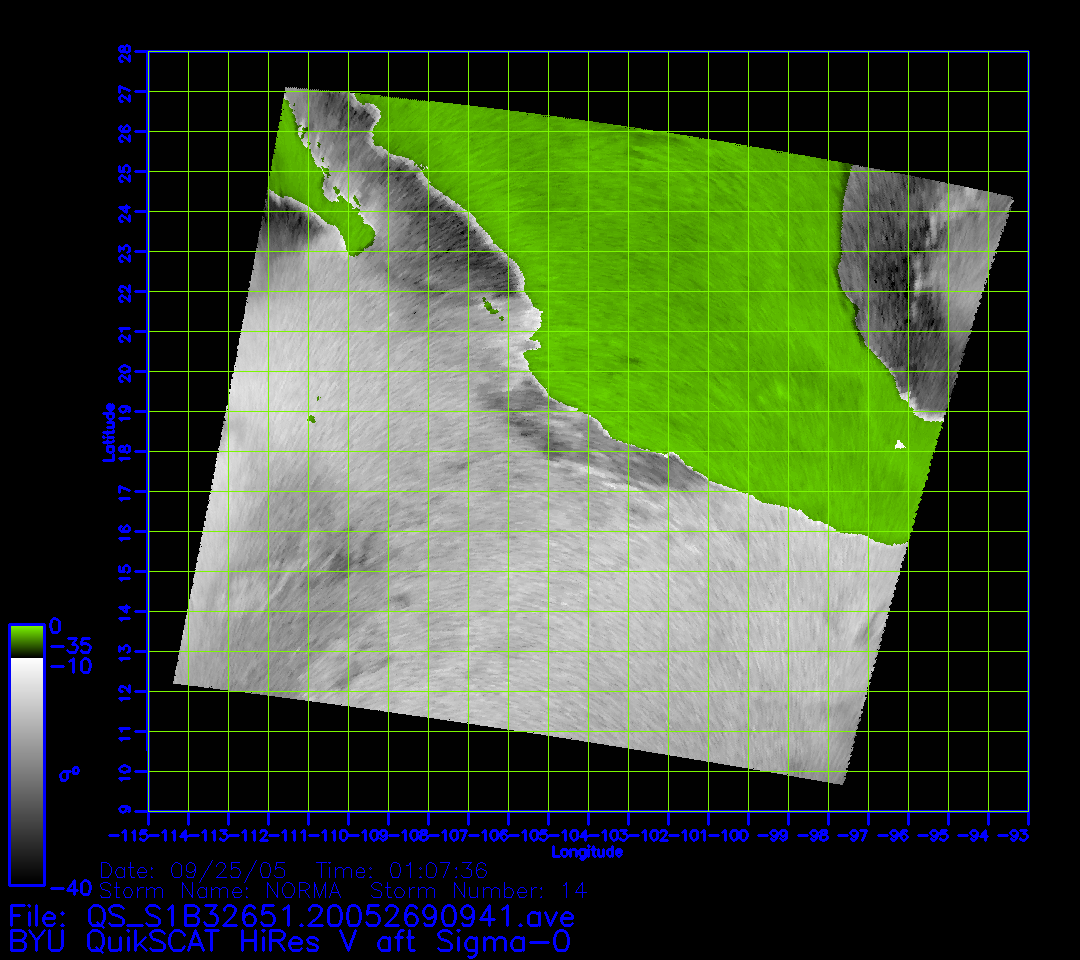Click the Latitude axis label

pos(107,431)
